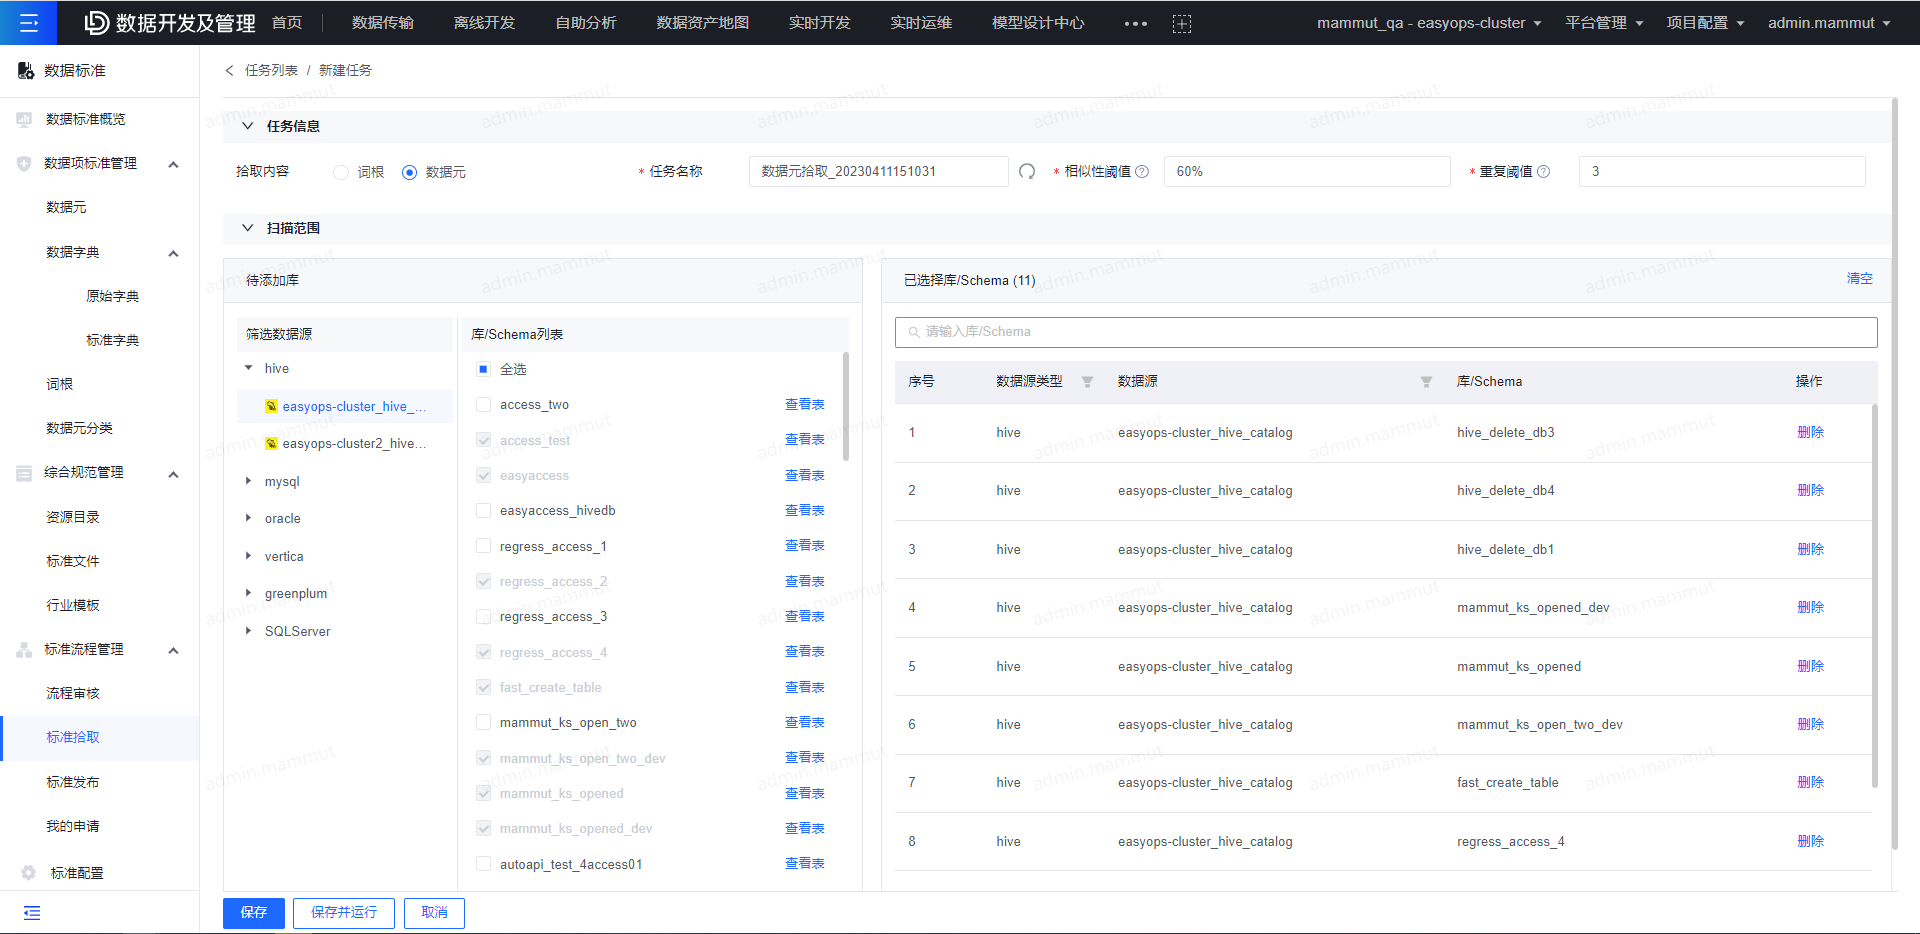The width and height of the screenshot is (1920, 934).
Task: Expand the oracle tree node
Action: coord(248,518)
